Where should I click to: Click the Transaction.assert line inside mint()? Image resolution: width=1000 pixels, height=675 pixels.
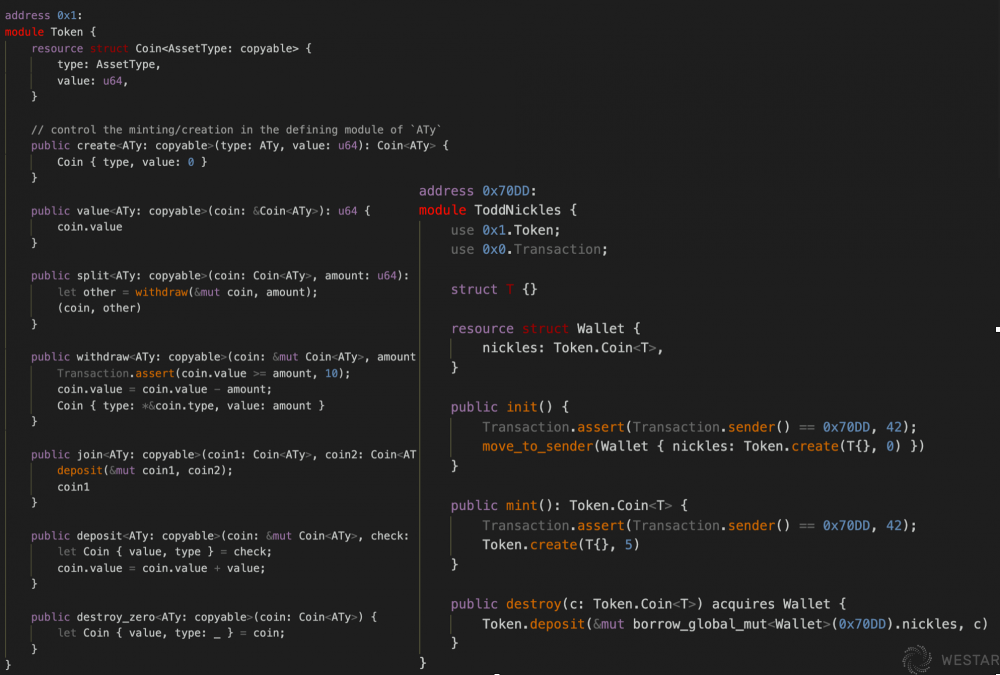699,525
